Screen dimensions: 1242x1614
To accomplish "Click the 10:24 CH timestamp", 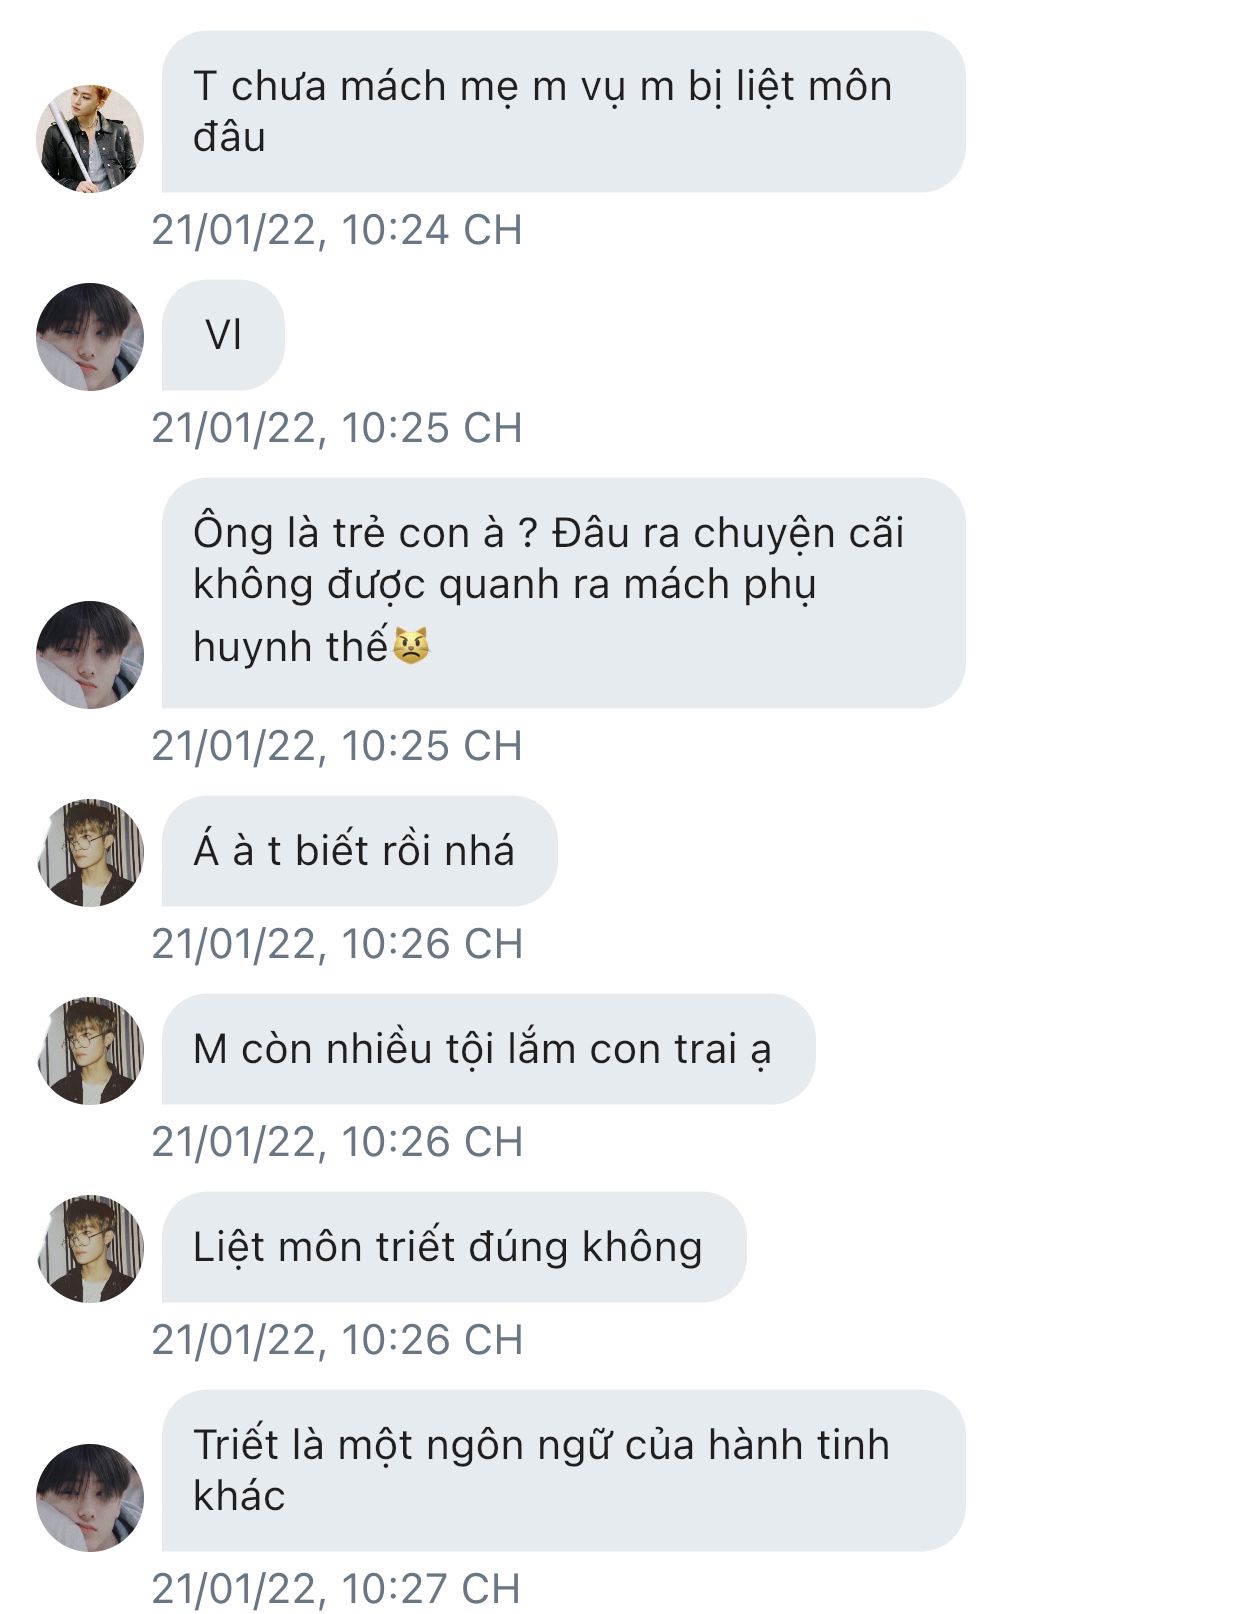I will point(337,230).
